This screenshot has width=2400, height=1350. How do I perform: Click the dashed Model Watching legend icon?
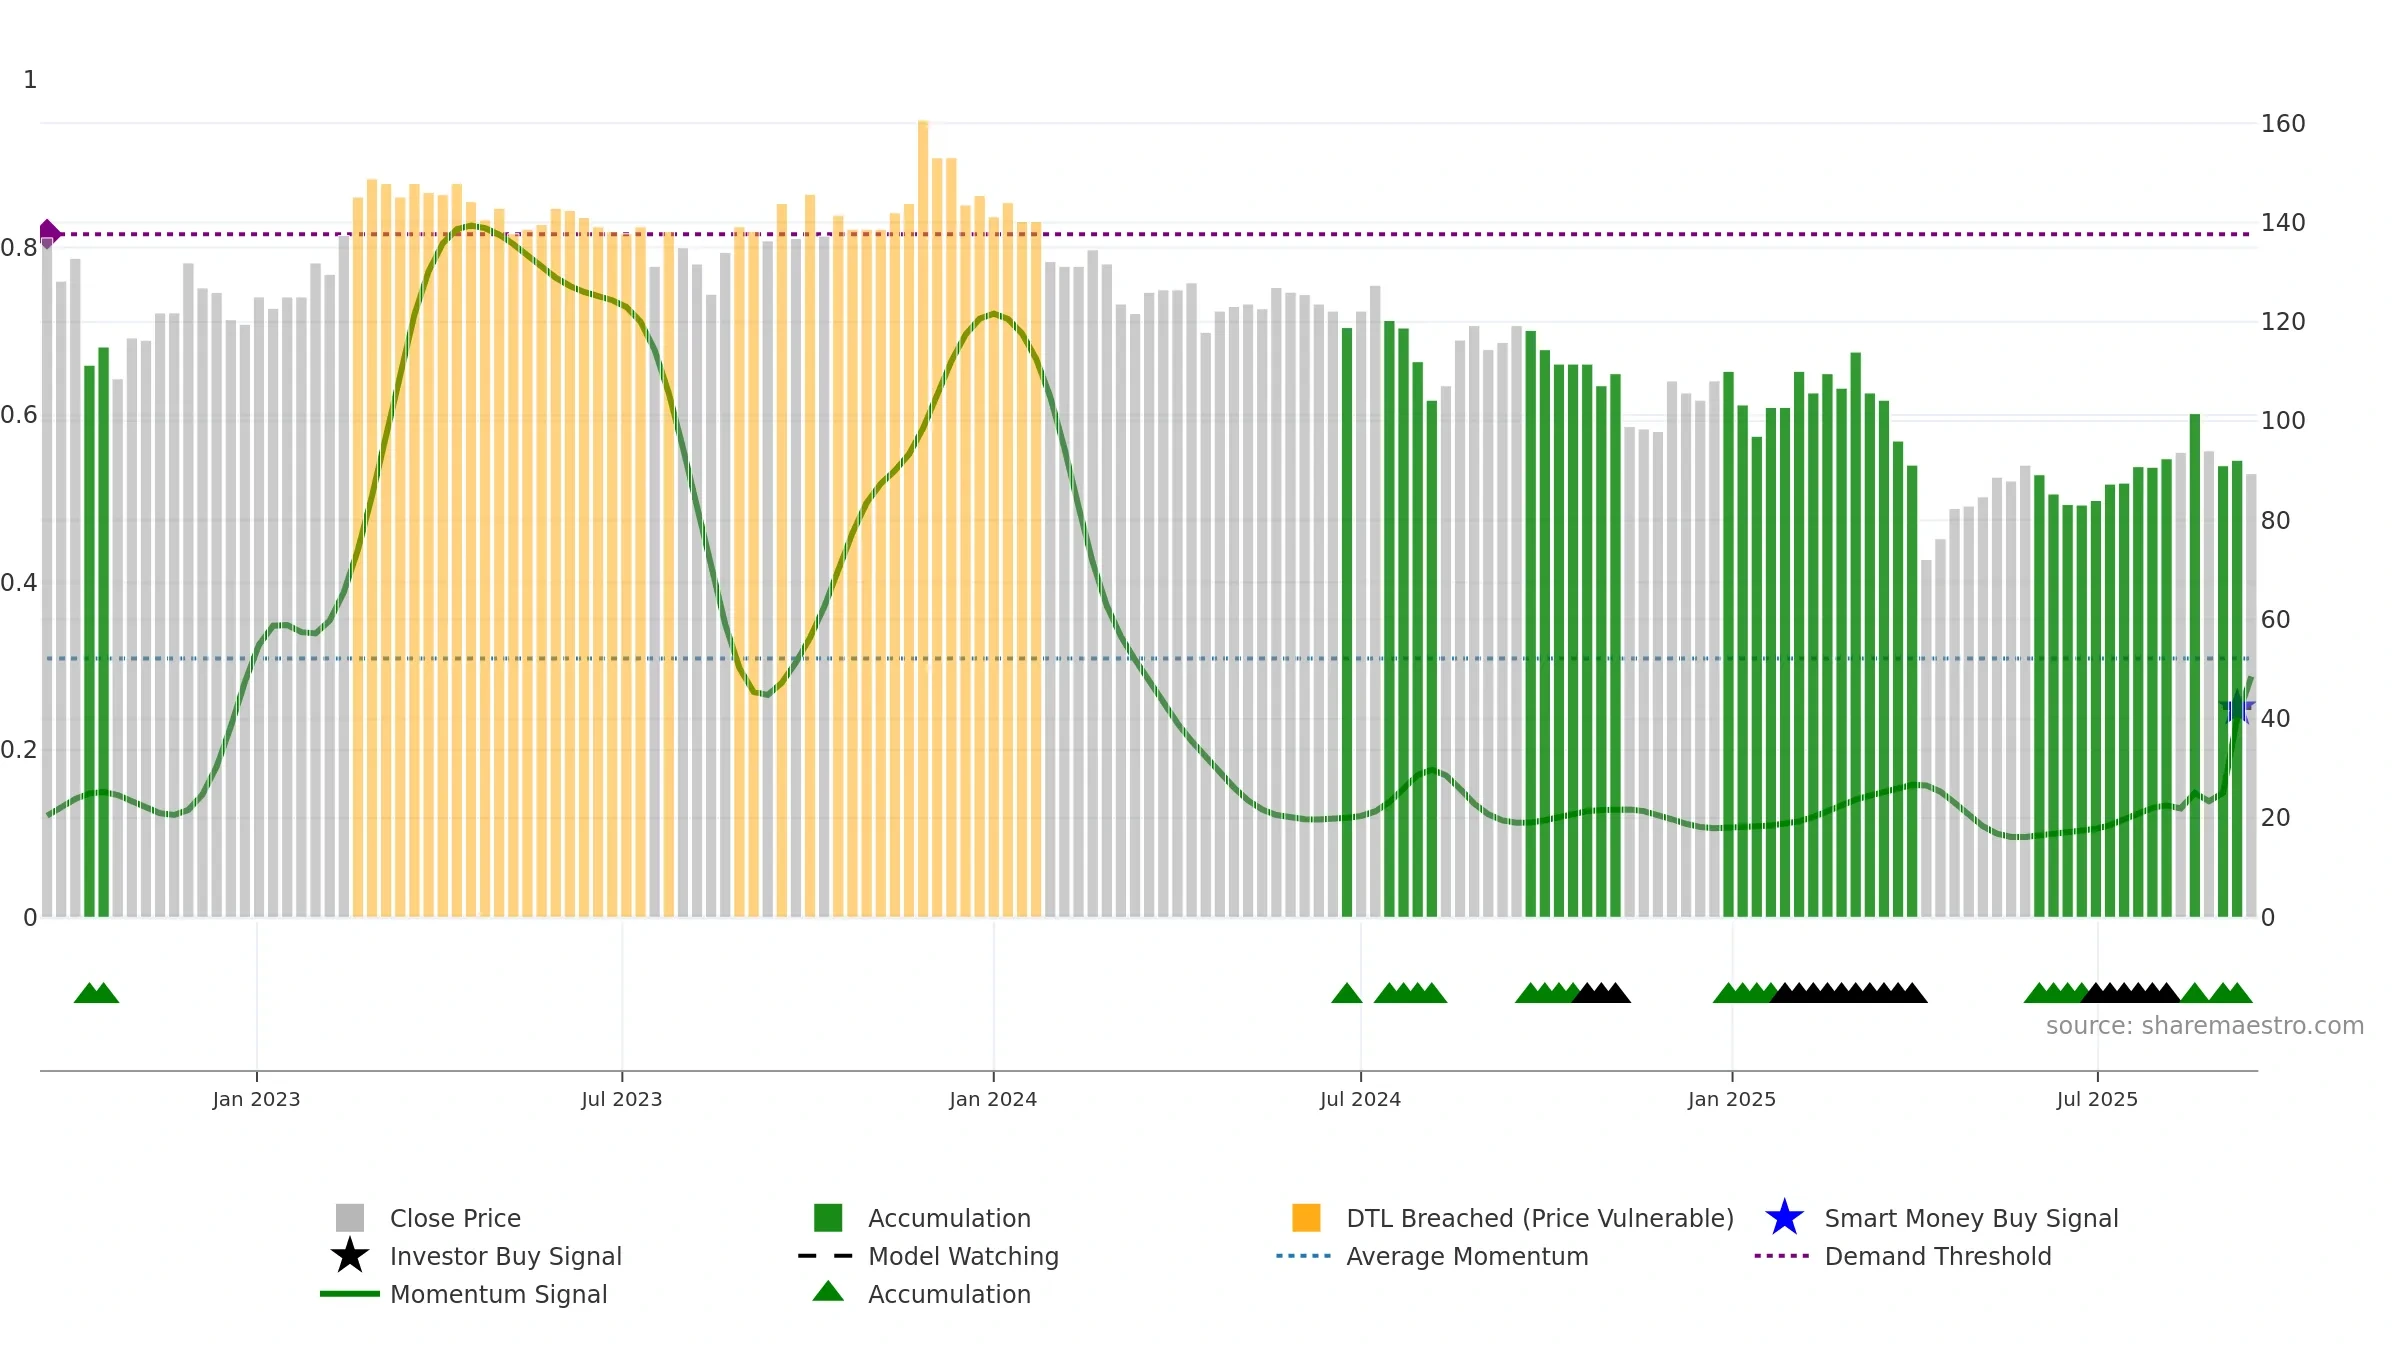[826, 1256]
